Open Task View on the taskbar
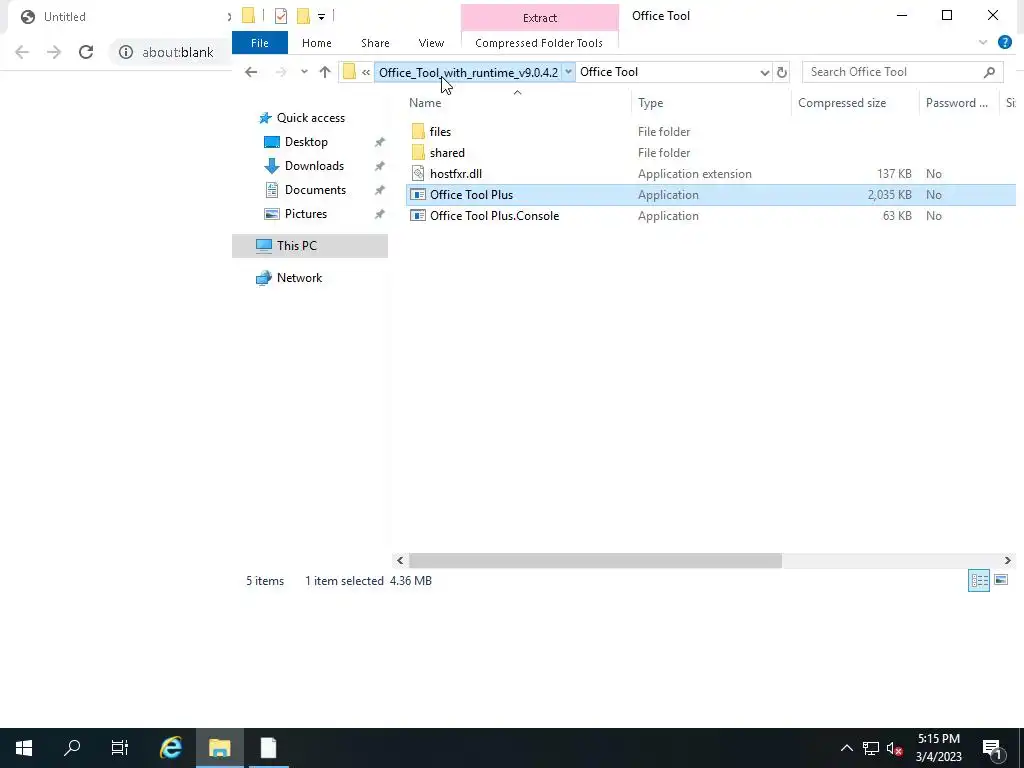This screenshot has height=768, width=1024. click(120, 748)
